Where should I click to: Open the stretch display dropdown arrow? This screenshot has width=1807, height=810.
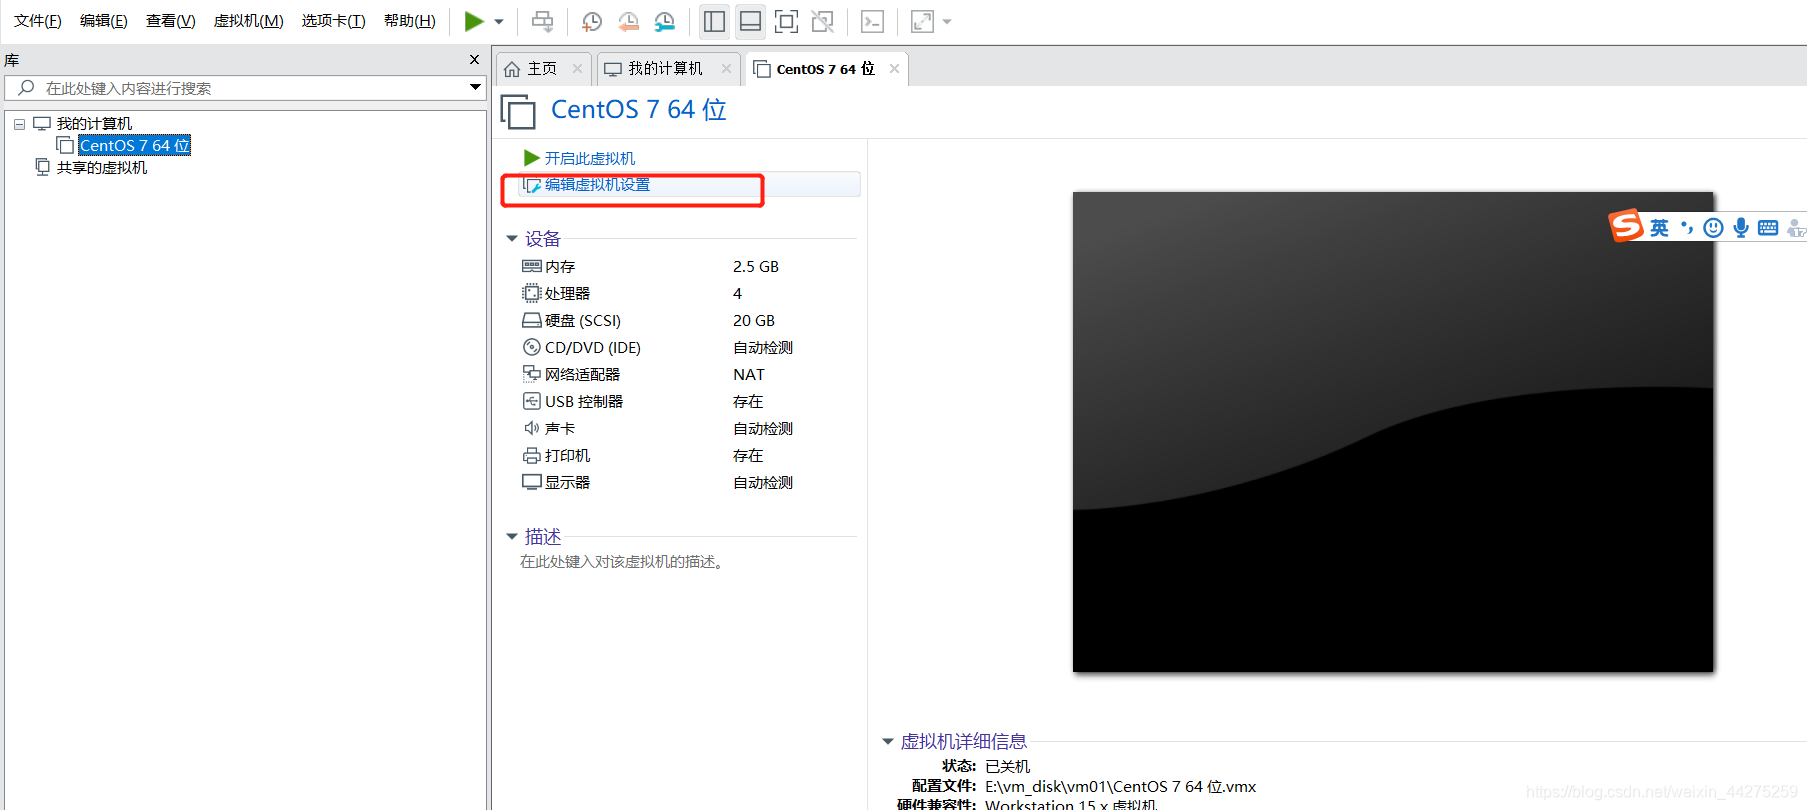coord(947,22)
